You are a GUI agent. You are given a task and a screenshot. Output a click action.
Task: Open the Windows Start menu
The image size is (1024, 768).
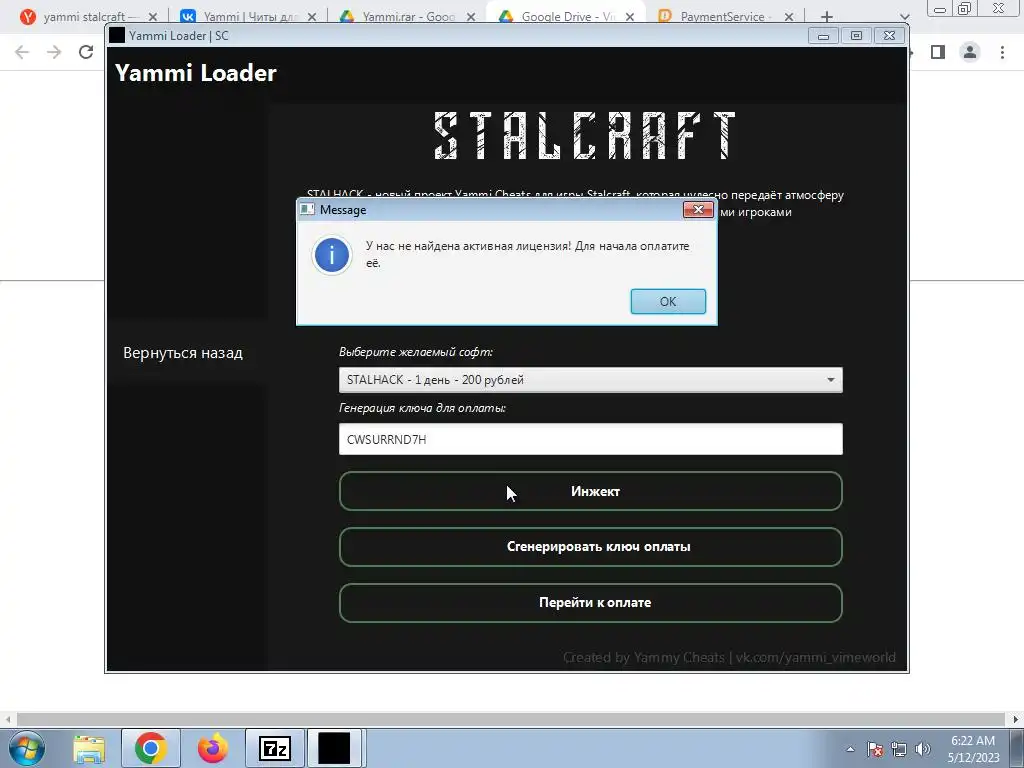27,748
